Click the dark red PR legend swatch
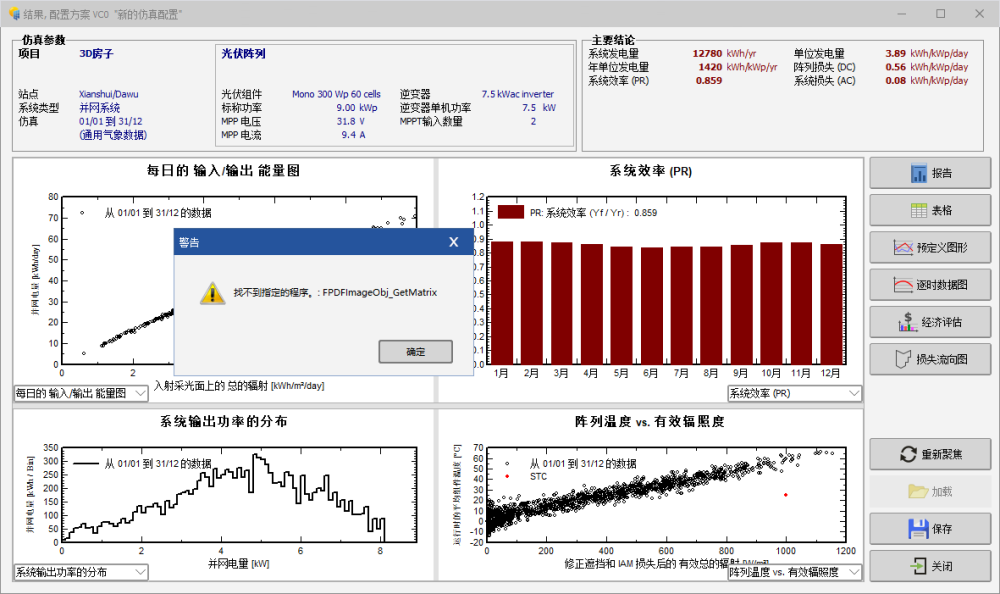The width and height of the screenshot is (1000, 594). [x=510, y=212]
